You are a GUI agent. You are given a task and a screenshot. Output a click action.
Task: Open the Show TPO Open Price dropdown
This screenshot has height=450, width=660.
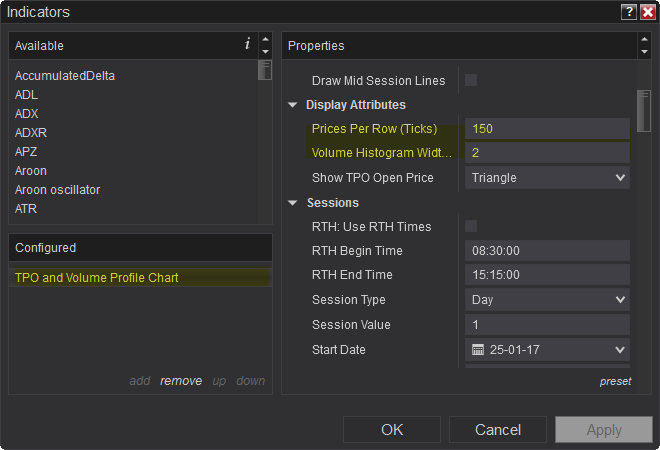(547, 178)
